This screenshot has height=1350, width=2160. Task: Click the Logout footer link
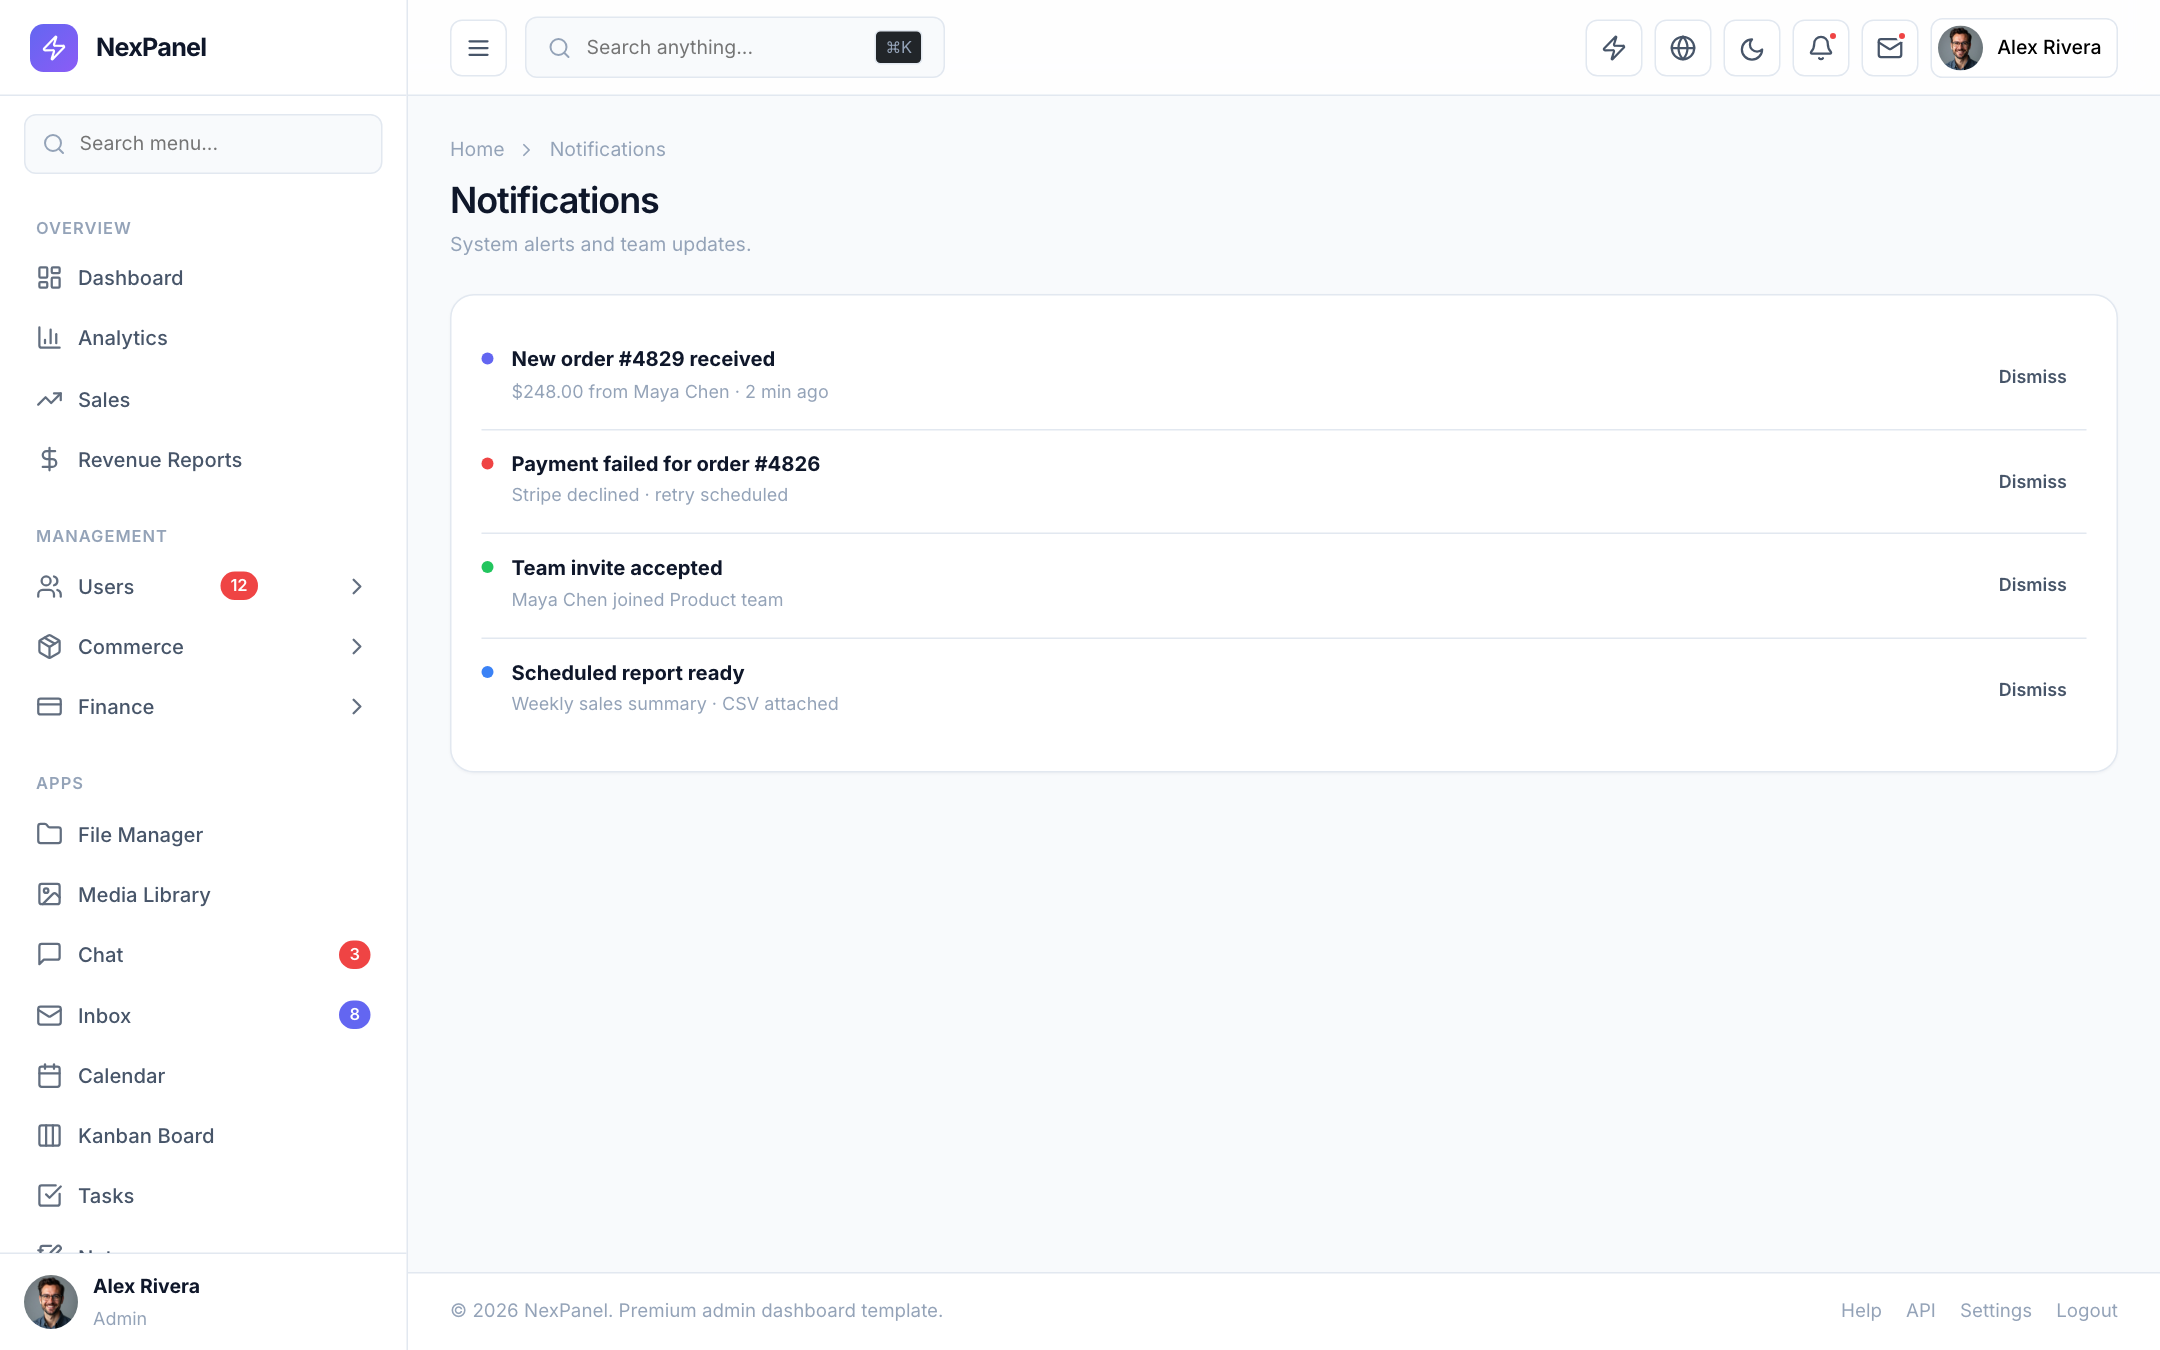pyautogui.click(x=2086, y=1310)
